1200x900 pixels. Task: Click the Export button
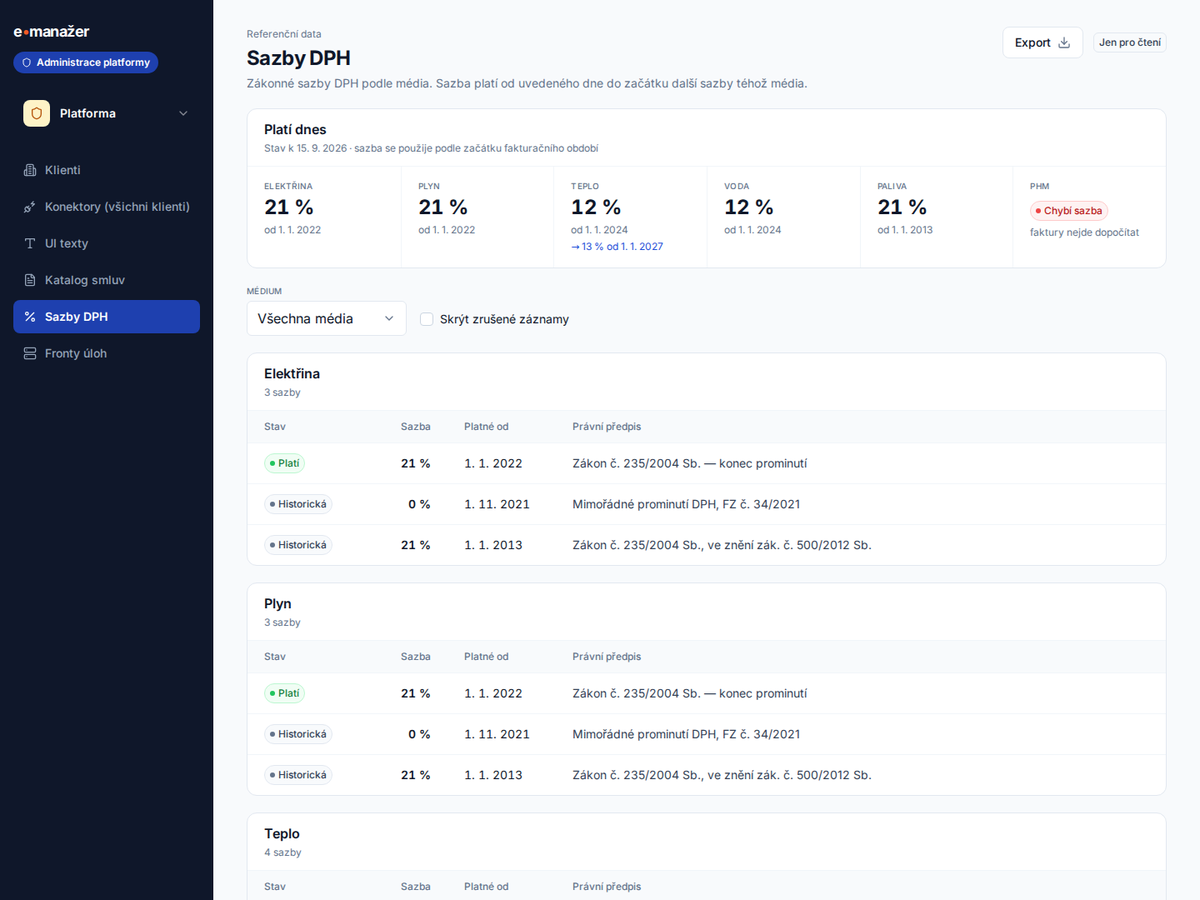click(1043, 43)
